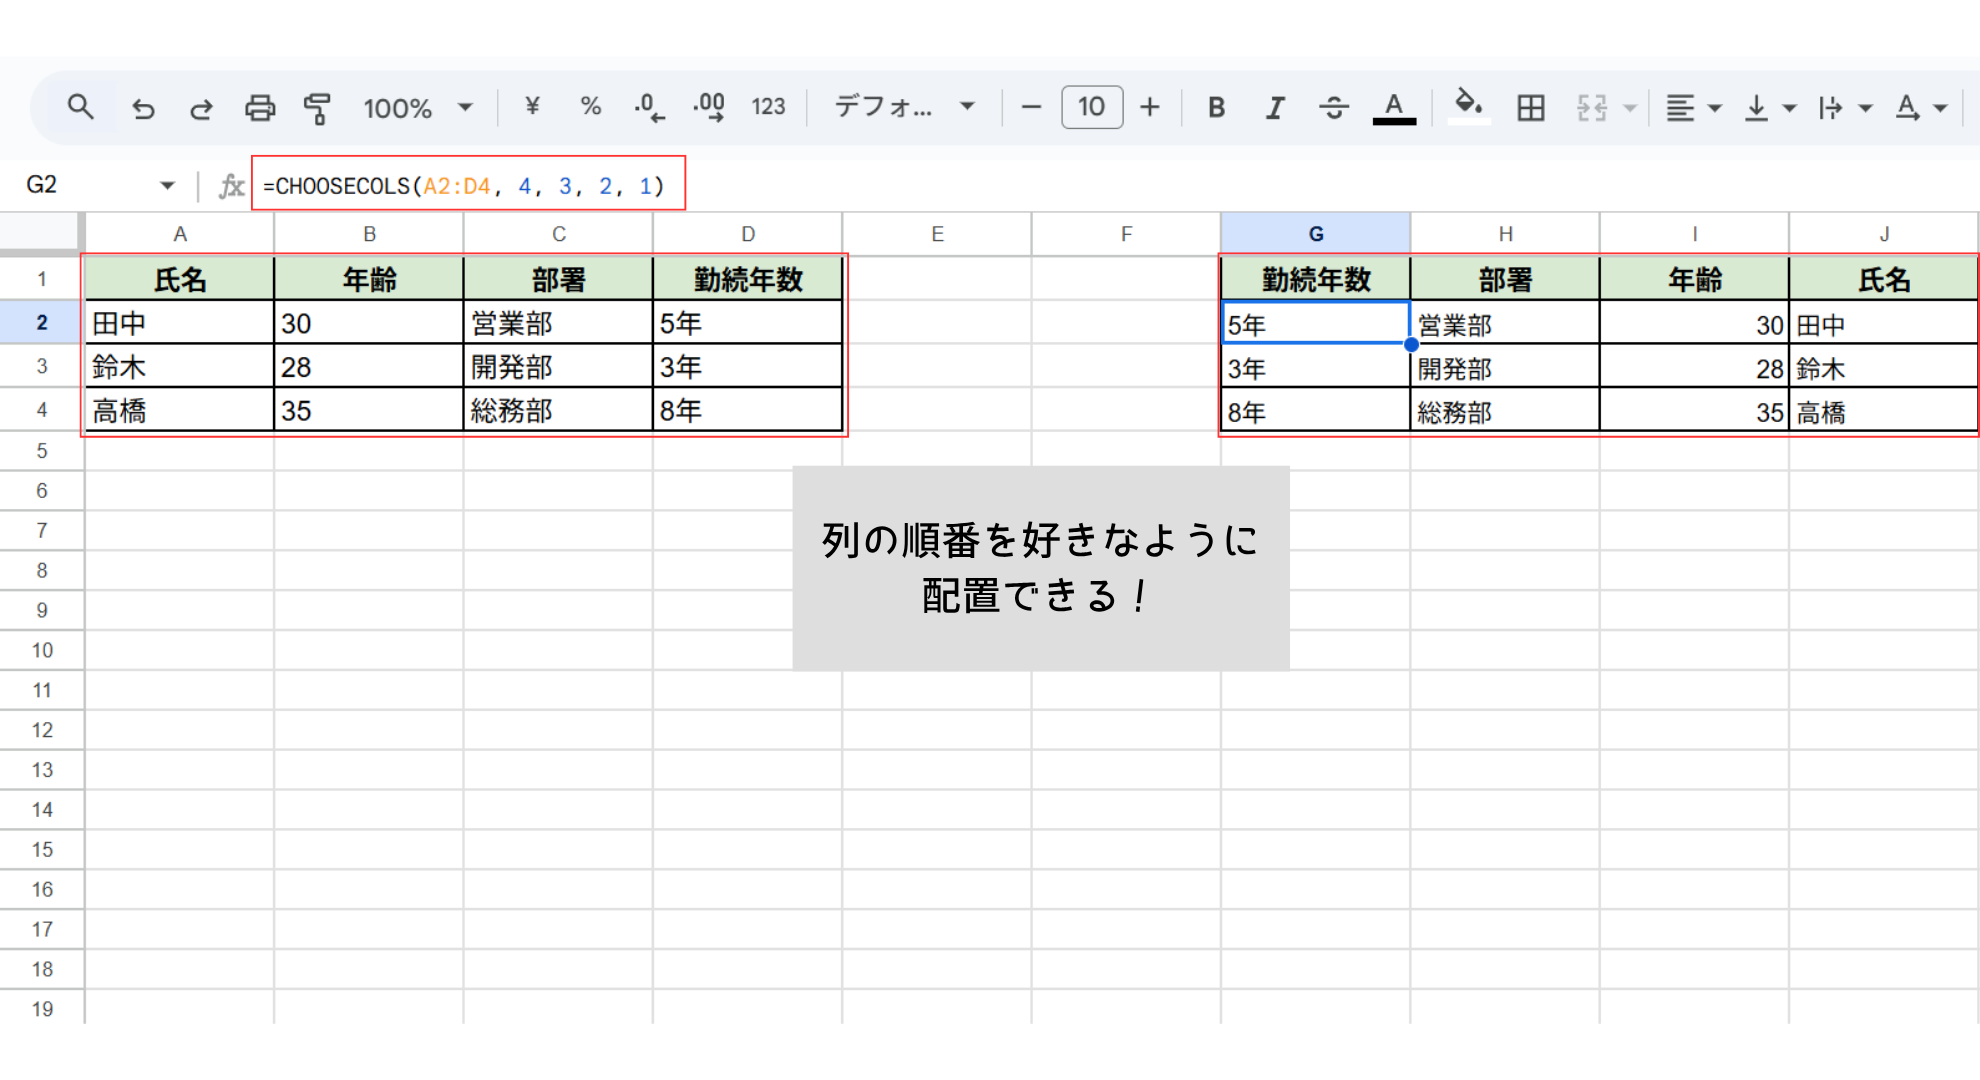This screenshot has height=1080, width=1980.
Task: Click the fill handle on cell G2
Action: point(1411,345)
